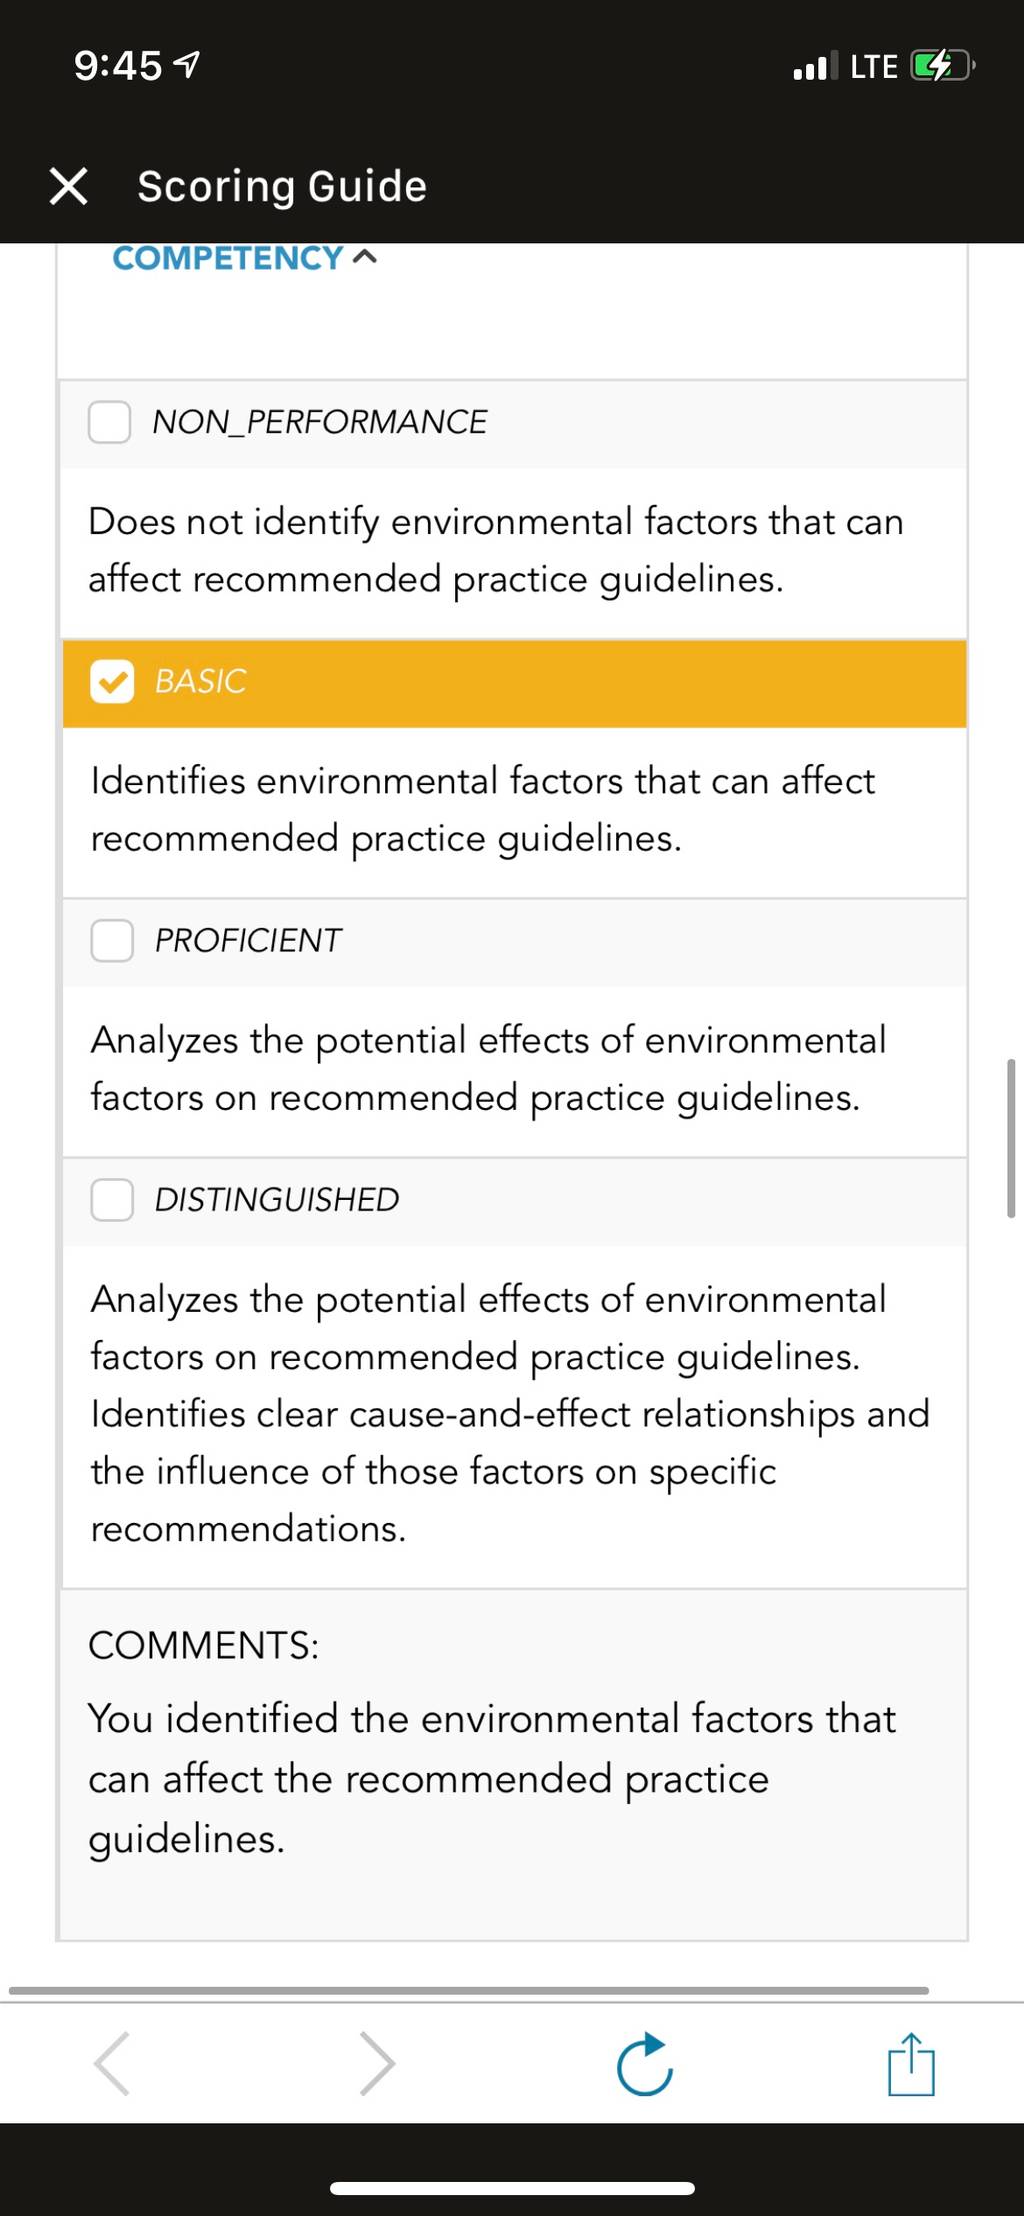Image resolution: width=1024 pixels, height=2216 pixels.
Task: Reload the page with refresh icon
Action: click(x=644, y=2064)
